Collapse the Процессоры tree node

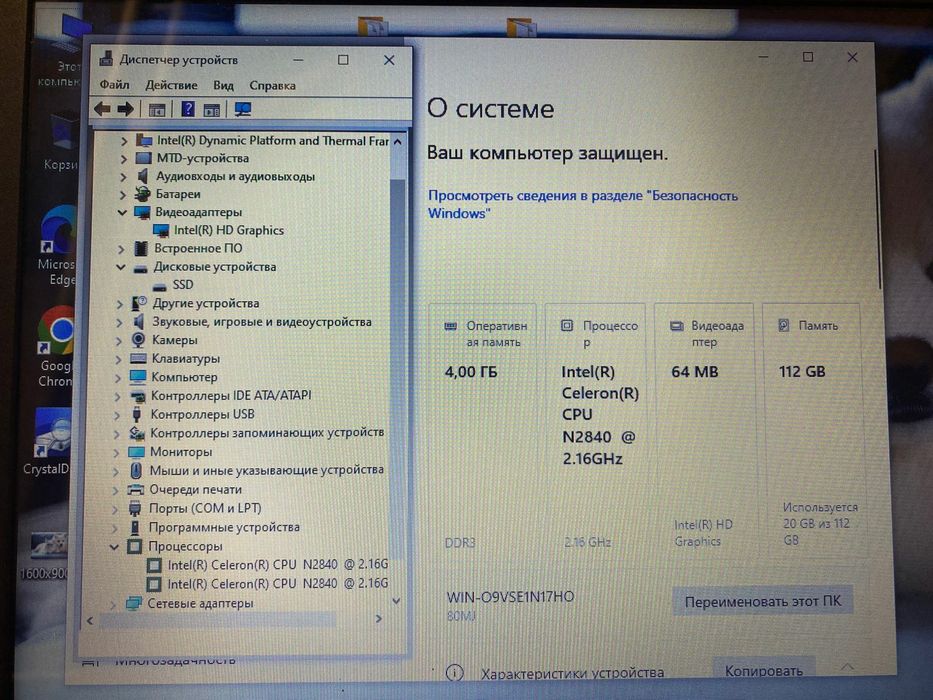(x=114, y=546)
